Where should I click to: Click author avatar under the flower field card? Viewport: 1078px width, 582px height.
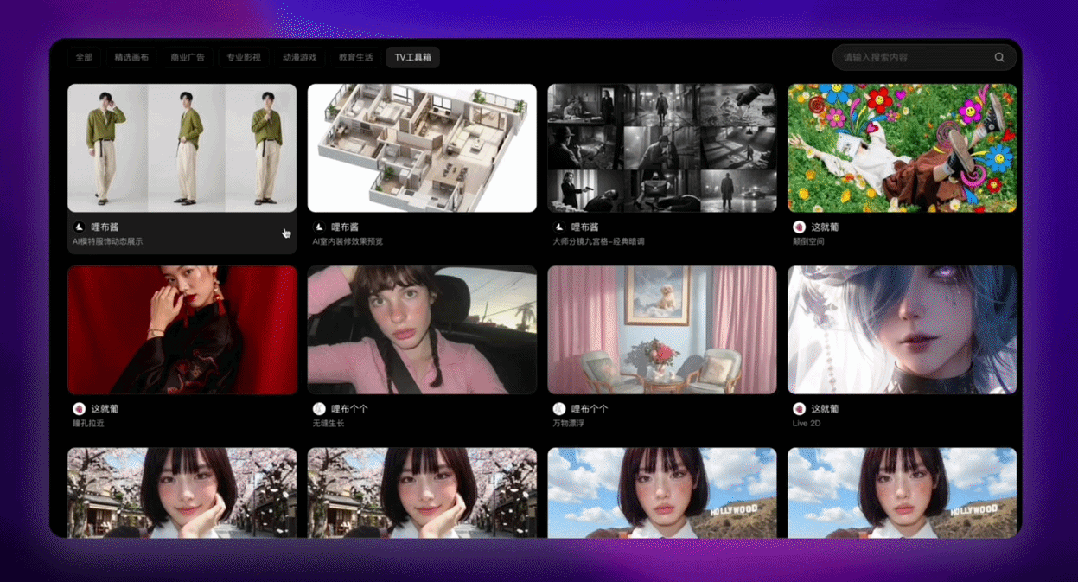[x=799, y=227]
